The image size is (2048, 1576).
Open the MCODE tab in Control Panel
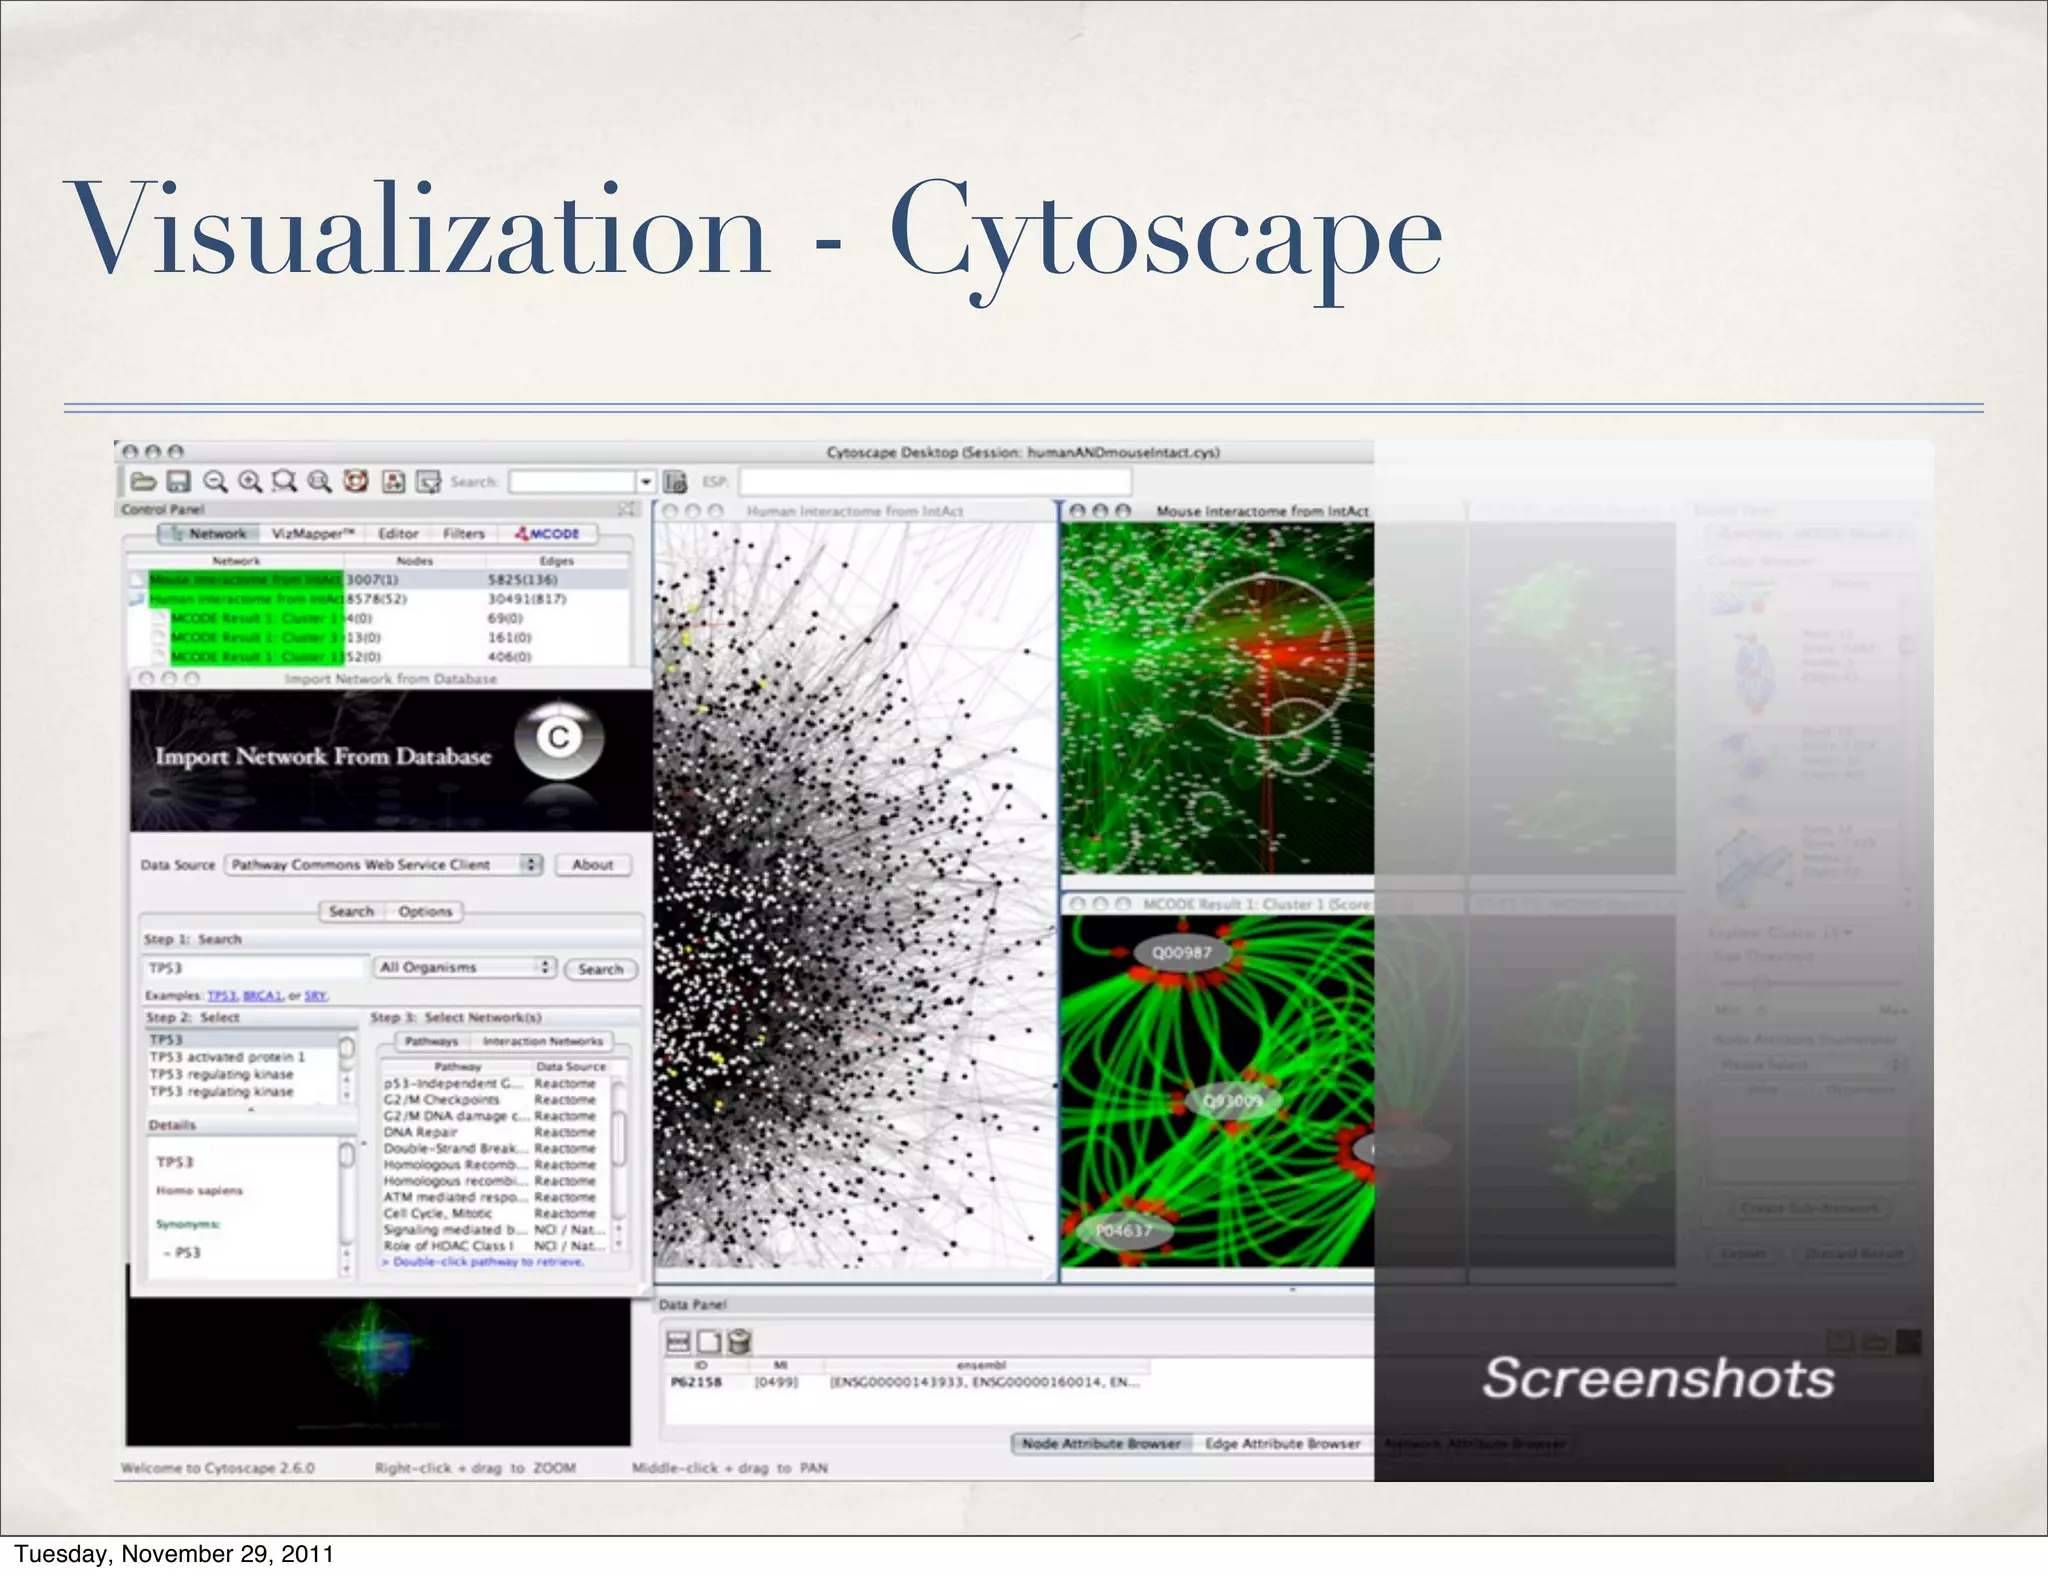coord(548,534)
